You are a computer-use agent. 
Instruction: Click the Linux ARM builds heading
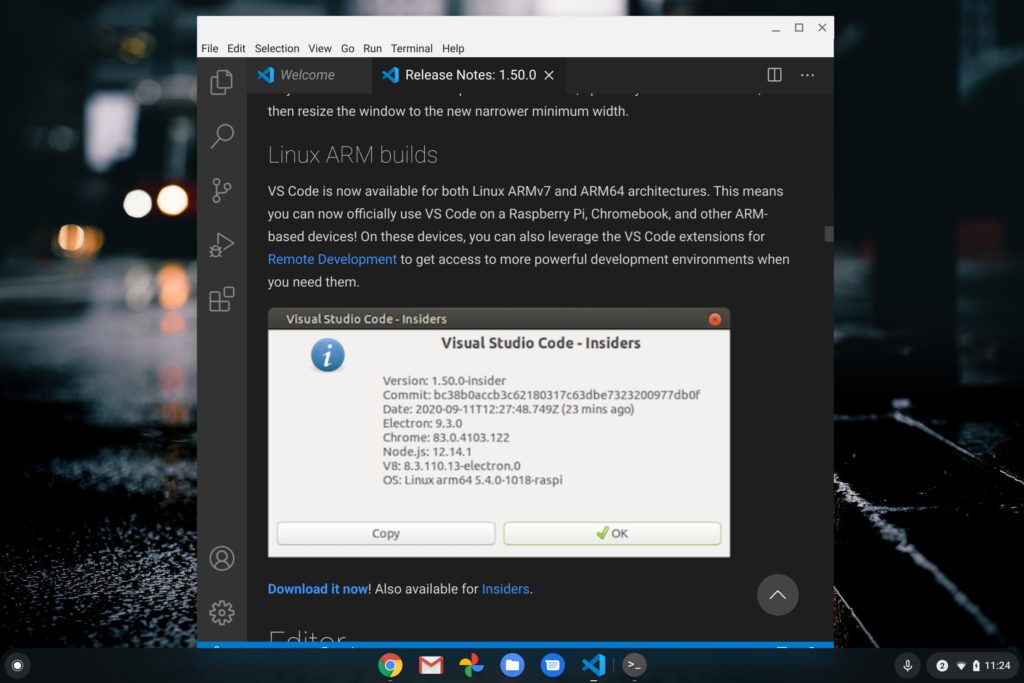(353, 155)
